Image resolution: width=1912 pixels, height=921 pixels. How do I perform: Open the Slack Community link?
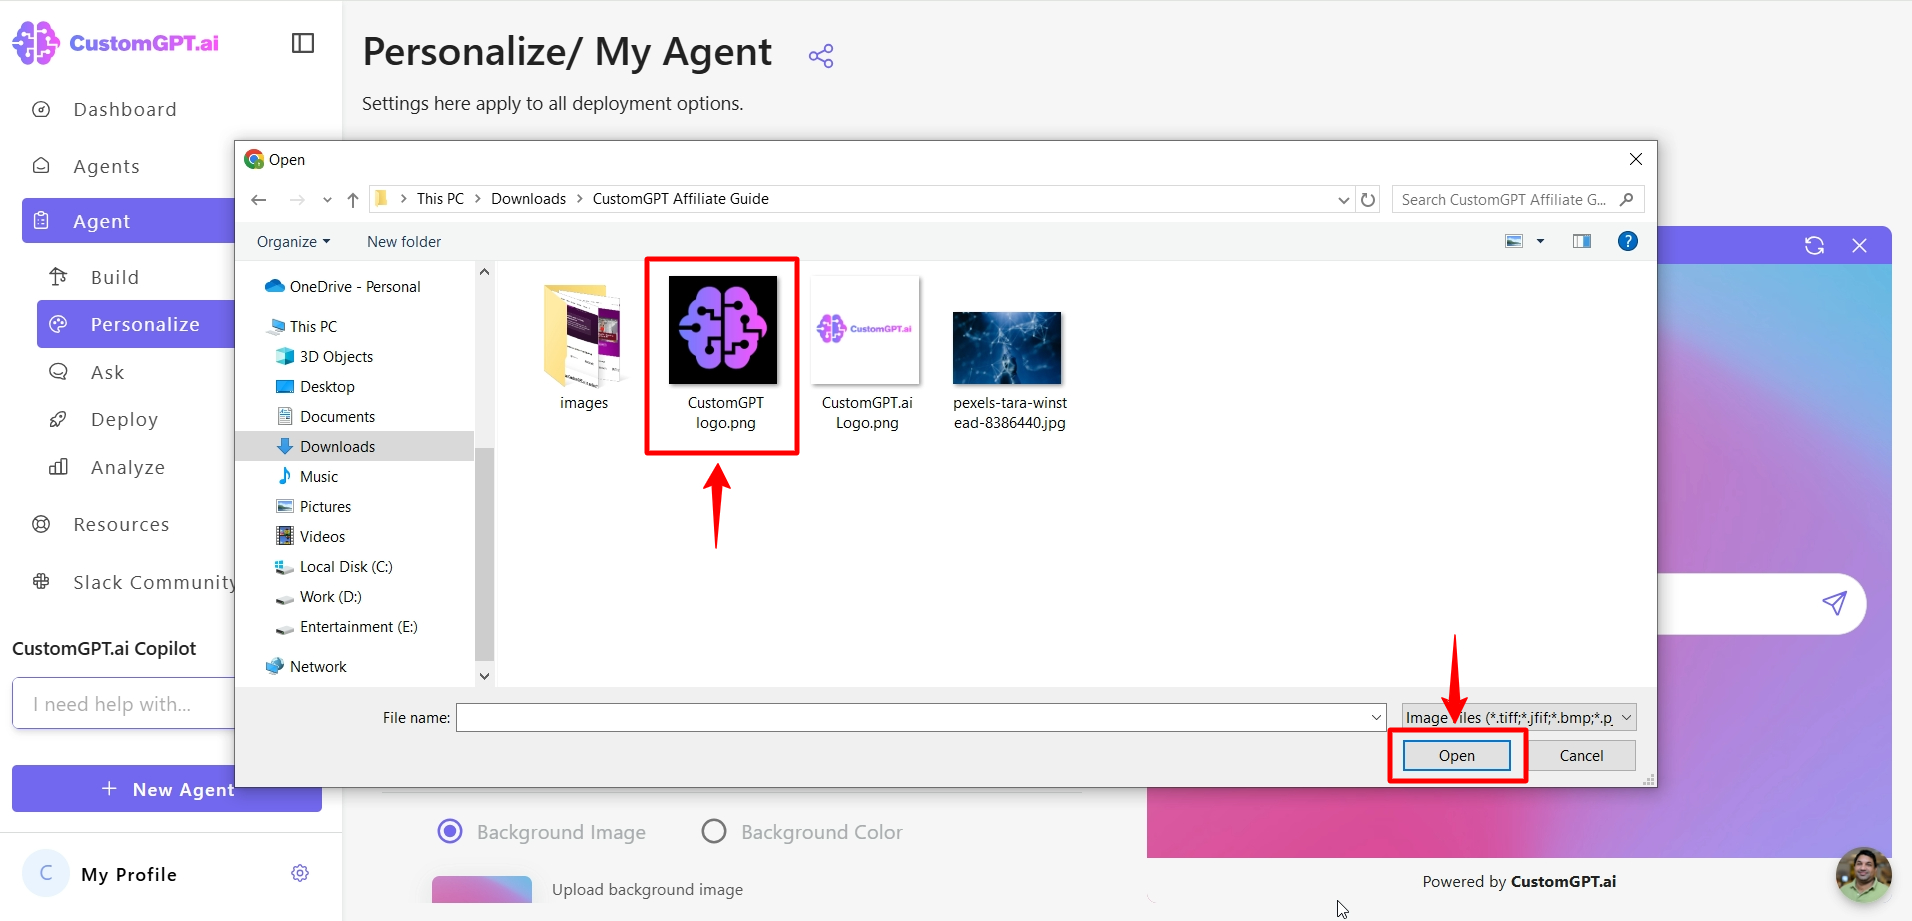coord(153,582)
